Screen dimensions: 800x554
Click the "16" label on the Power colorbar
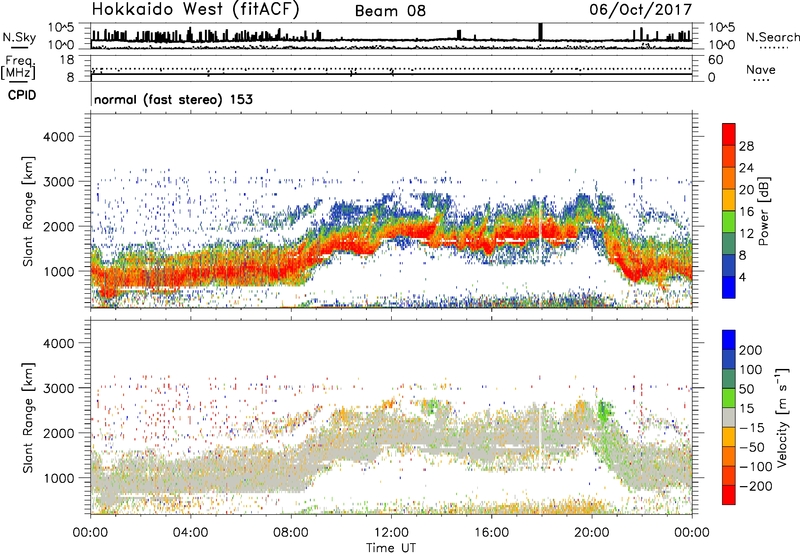746,212
